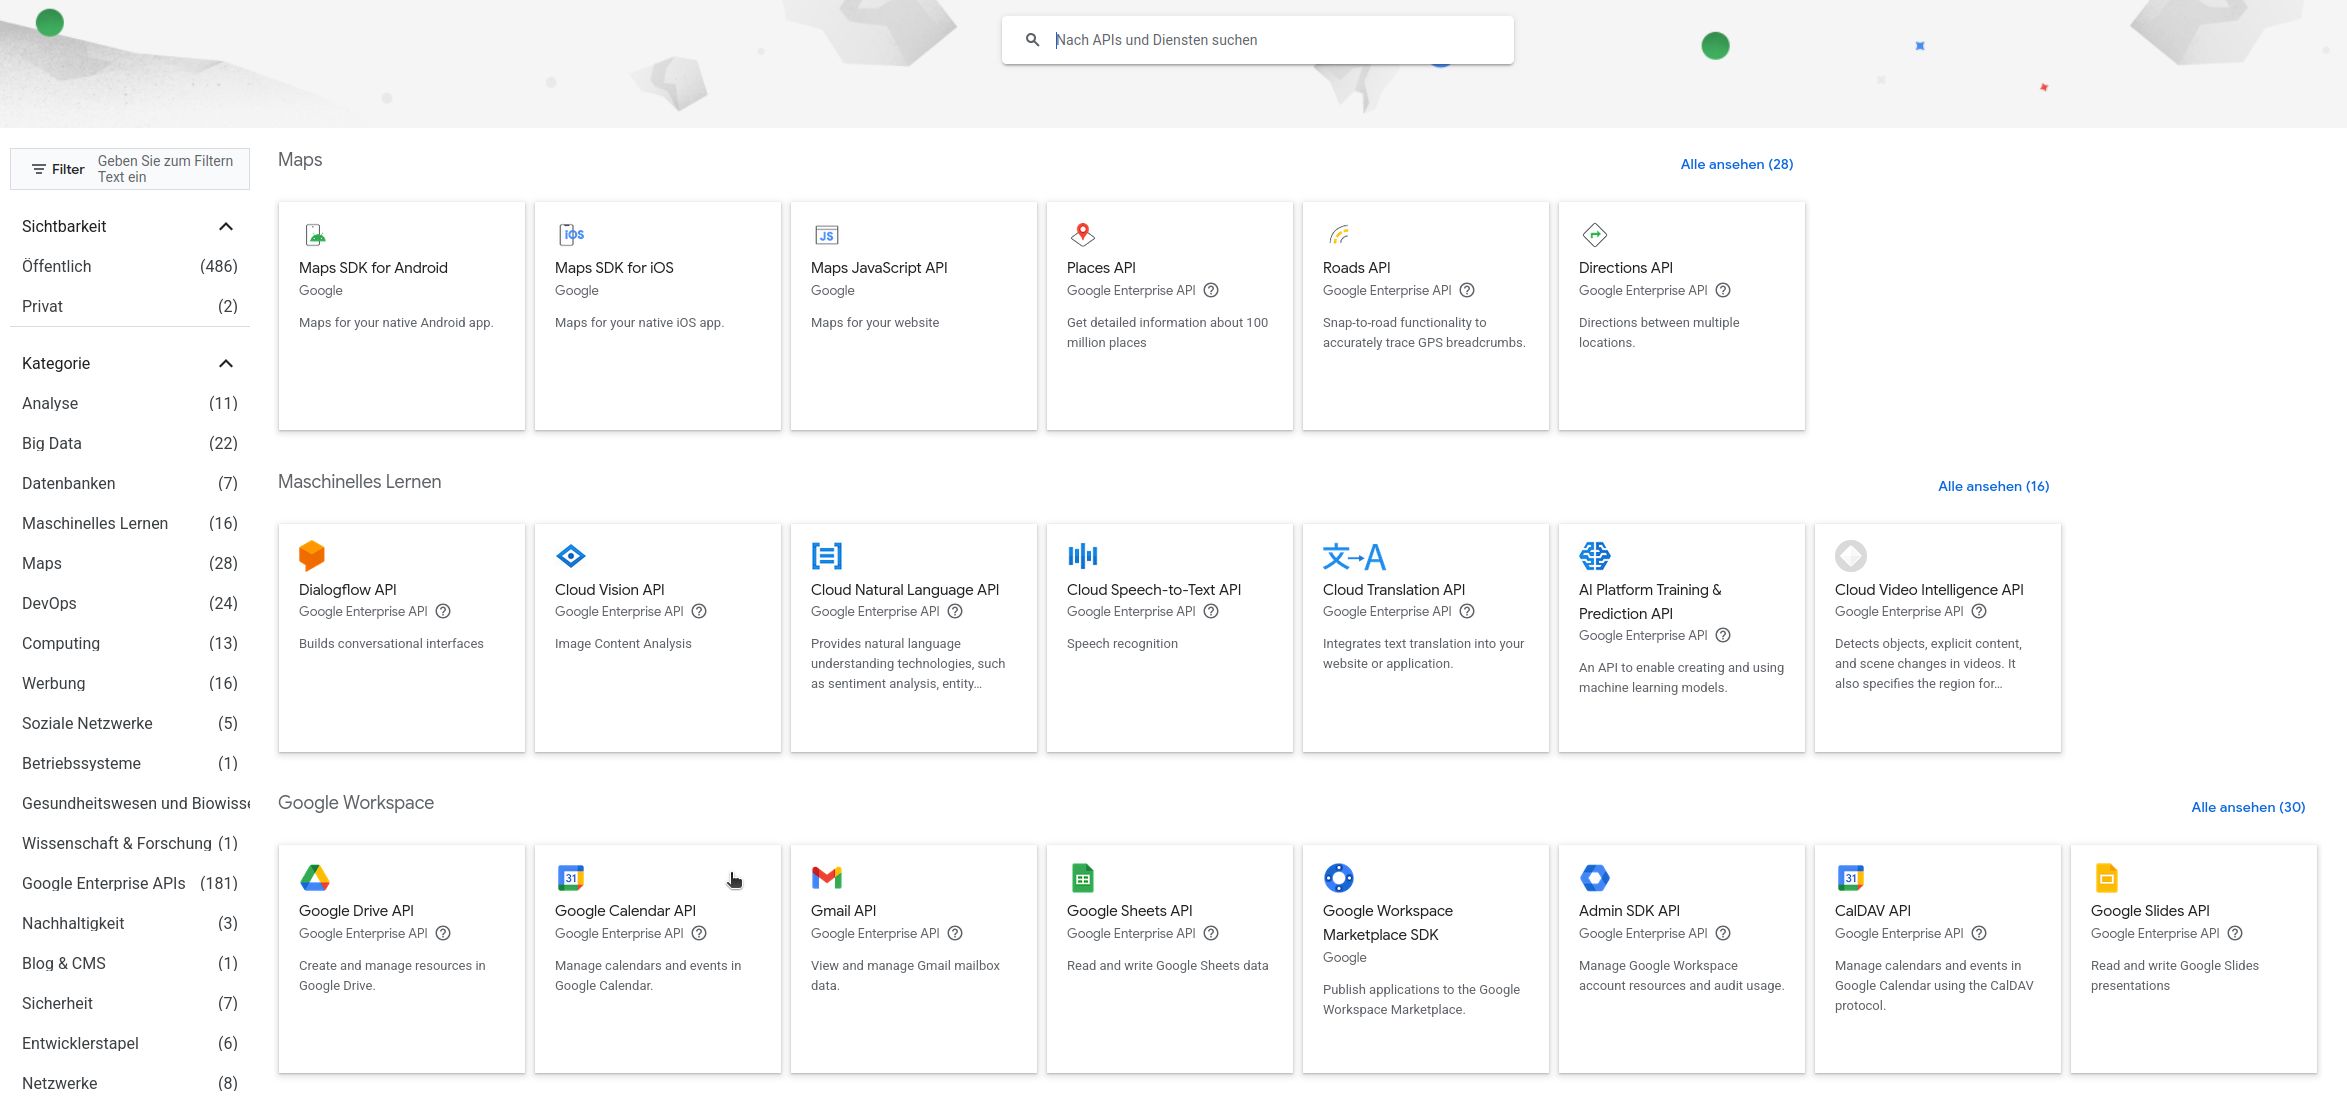Click the Google Sheets API icon
This screenshot has height=1108, width=2347.
pos(1083,878)
